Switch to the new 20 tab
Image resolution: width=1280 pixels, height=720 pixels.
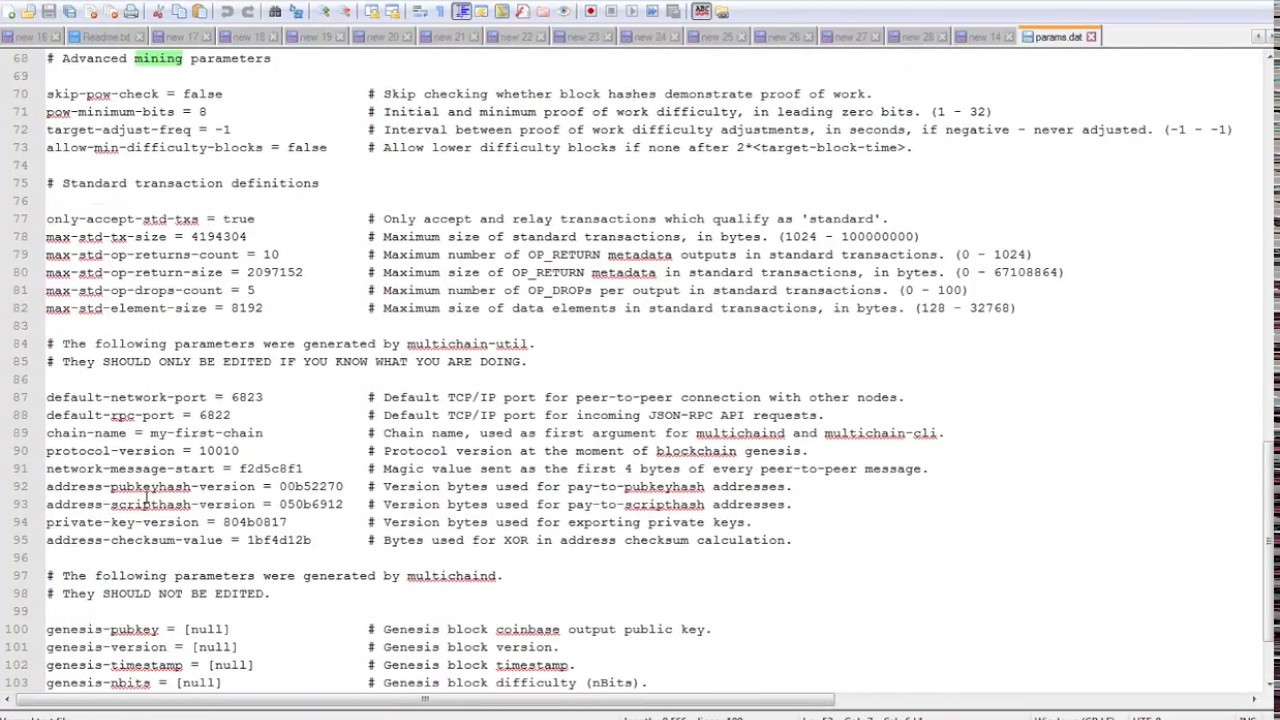coord(379,37)
